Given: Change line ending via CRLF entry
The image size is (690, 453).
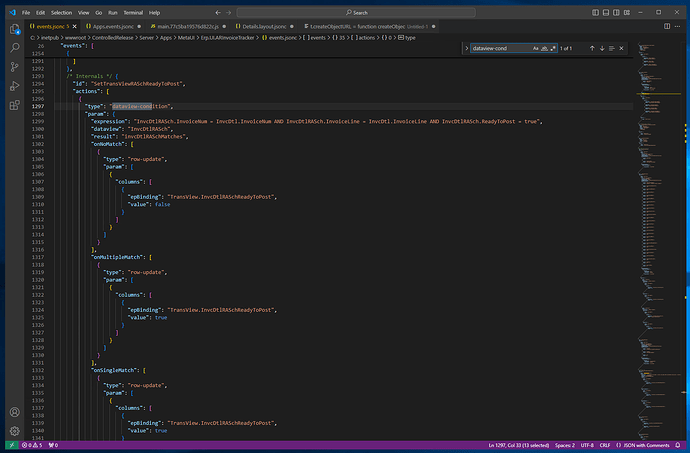Looking at the screenshot, I should (x=605, y=445).
